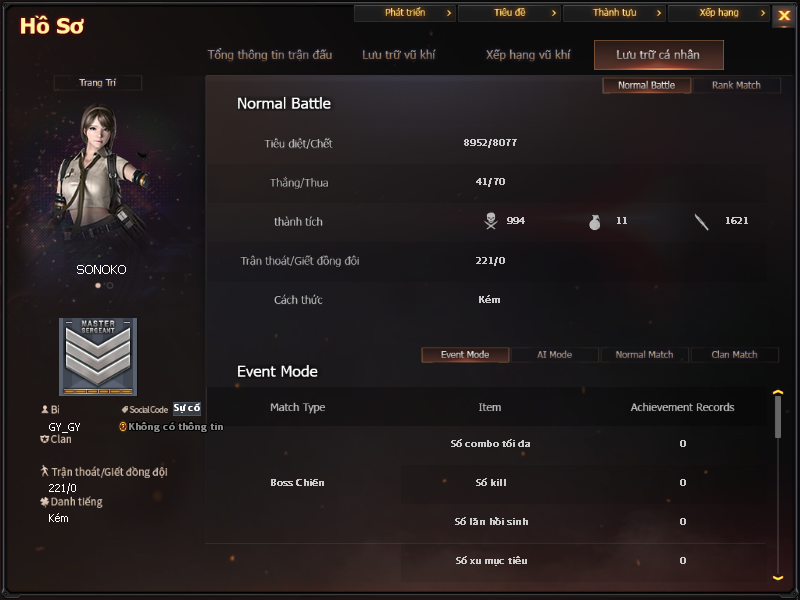Click the SONOKO character portrait
Image resolution: width=800 pixels, height=600 pixels.
pyautogui.click(x=100, y=173)
